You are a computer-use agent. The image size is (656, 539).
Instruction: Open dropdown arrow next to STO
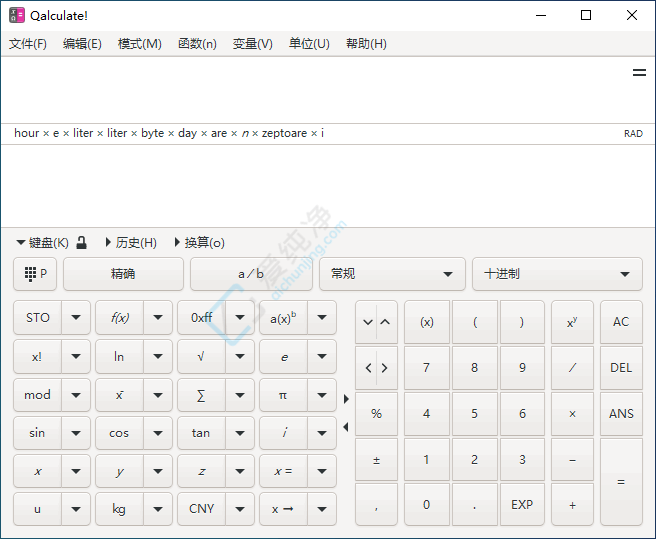(76, 318)
